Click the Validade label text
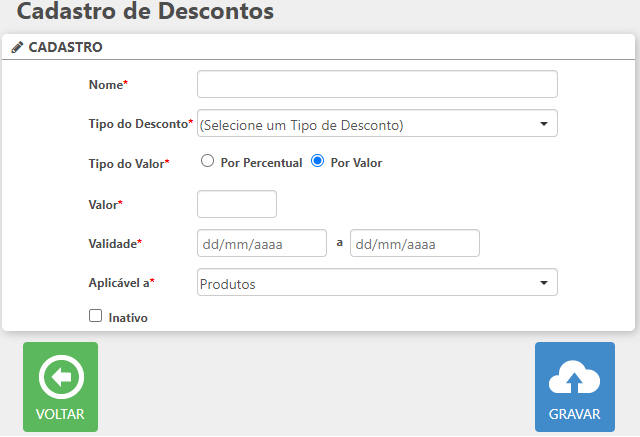The image size is (640, 437). click(x=115, y=243)
